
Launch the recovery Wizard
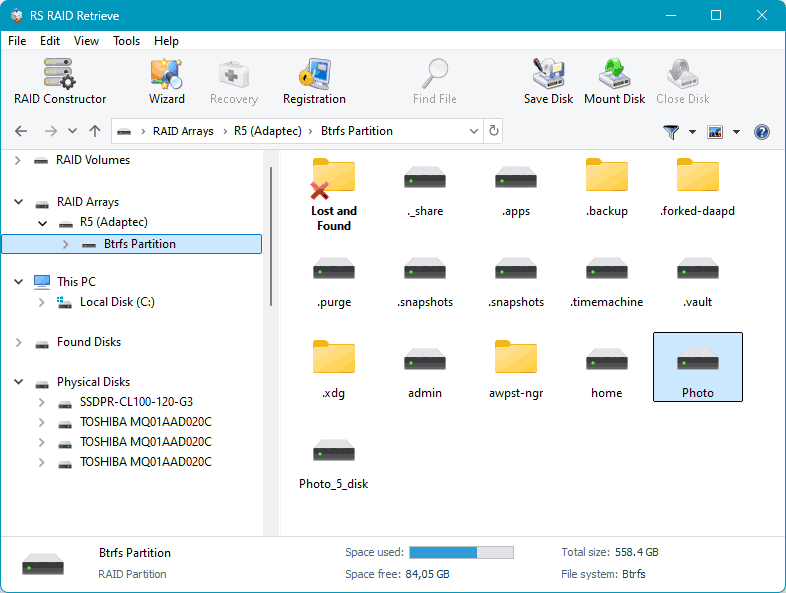point(166,81)
